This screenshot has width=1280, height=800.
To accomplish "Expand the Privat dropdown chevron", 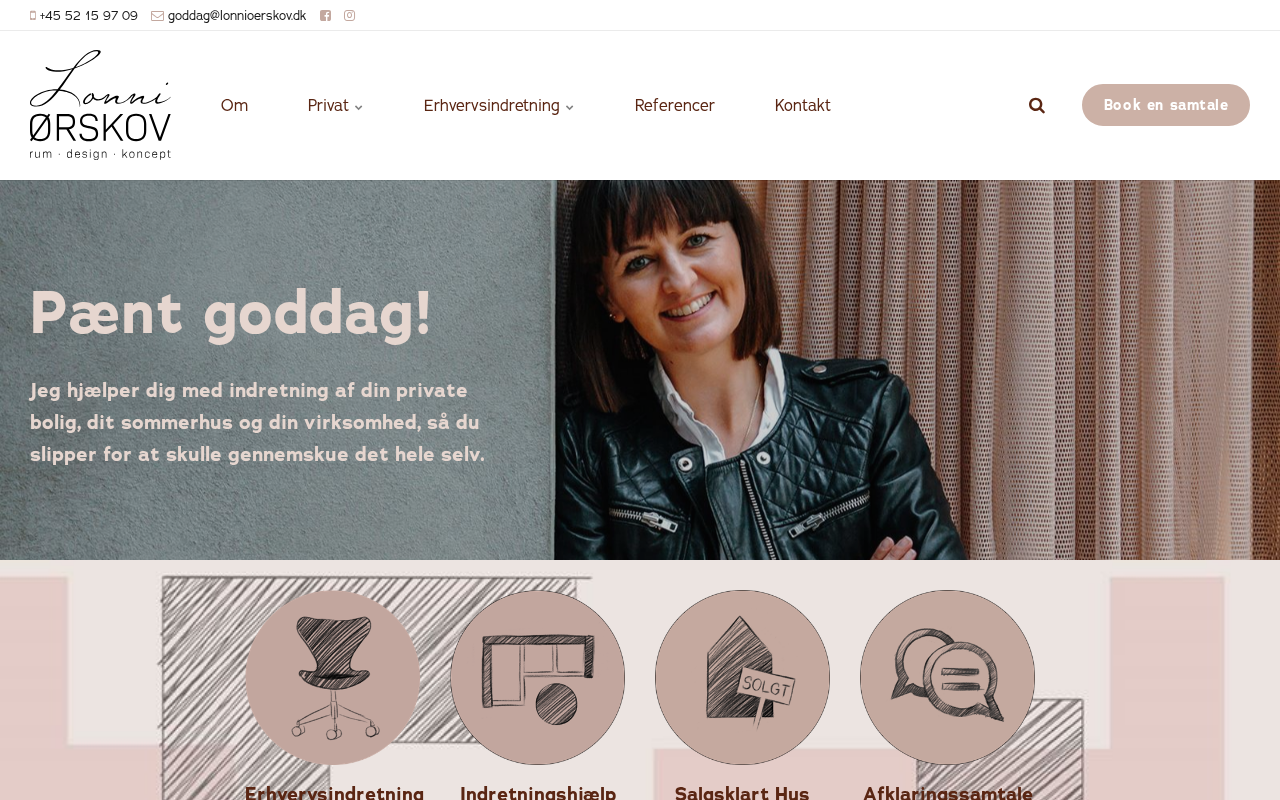I will 359,107.
